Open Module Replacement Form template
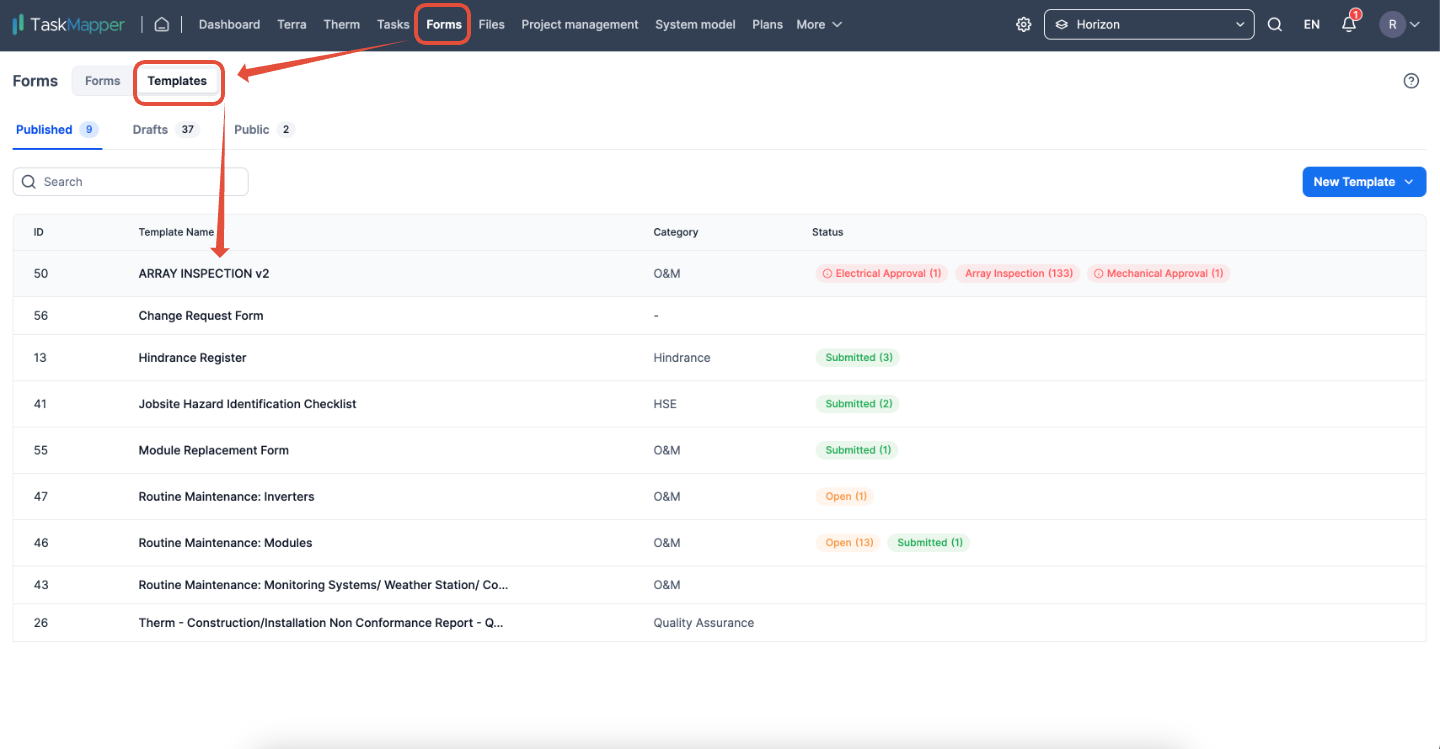This screenshot has width=1440, height=749. click(213, 450)
